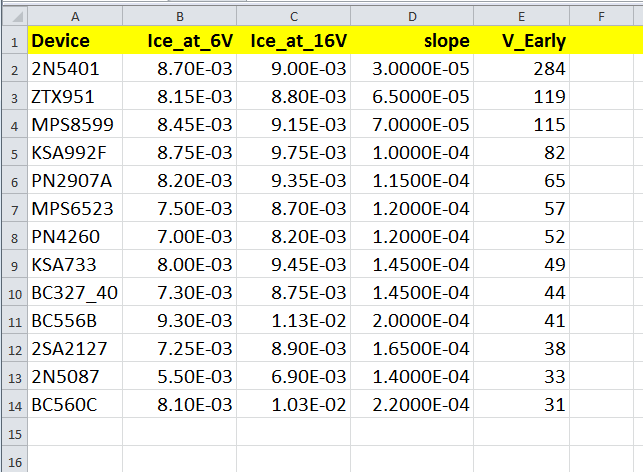
Task: Select row 1 header
Action: (x=15, y=40)
